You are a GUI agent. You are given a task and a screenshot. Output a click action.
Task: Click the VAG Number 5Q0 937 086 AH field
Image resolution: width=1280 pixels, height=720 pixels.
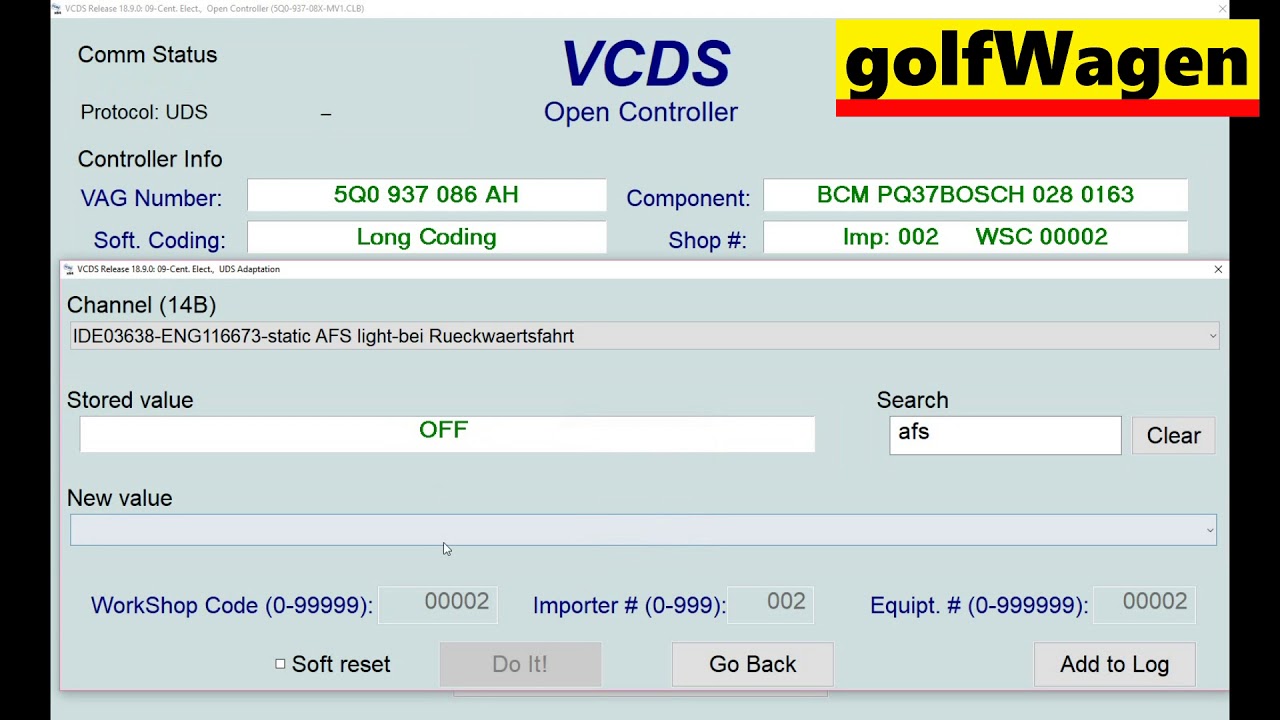coord(427,196)
